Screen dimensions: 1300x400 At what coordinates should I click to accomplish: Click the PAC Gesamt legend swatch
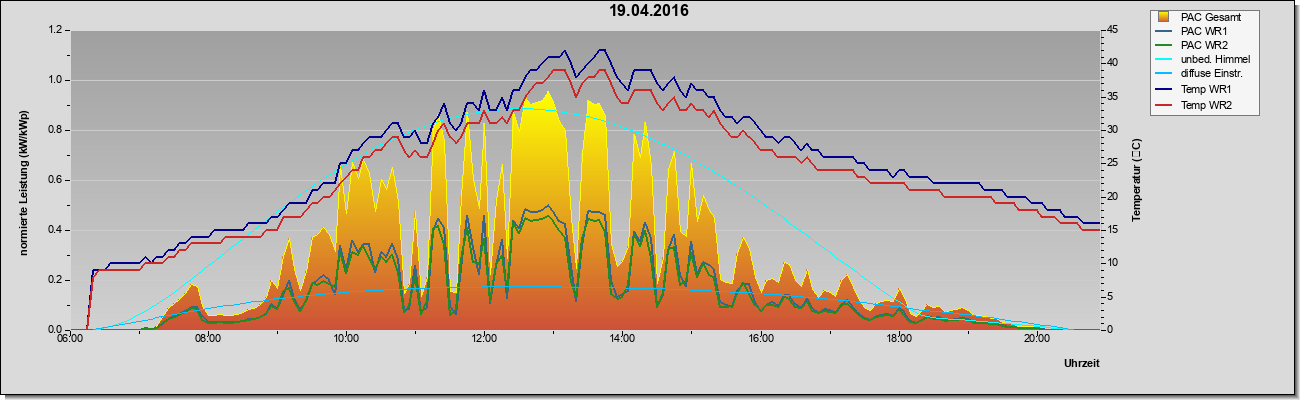point(1165,17)
